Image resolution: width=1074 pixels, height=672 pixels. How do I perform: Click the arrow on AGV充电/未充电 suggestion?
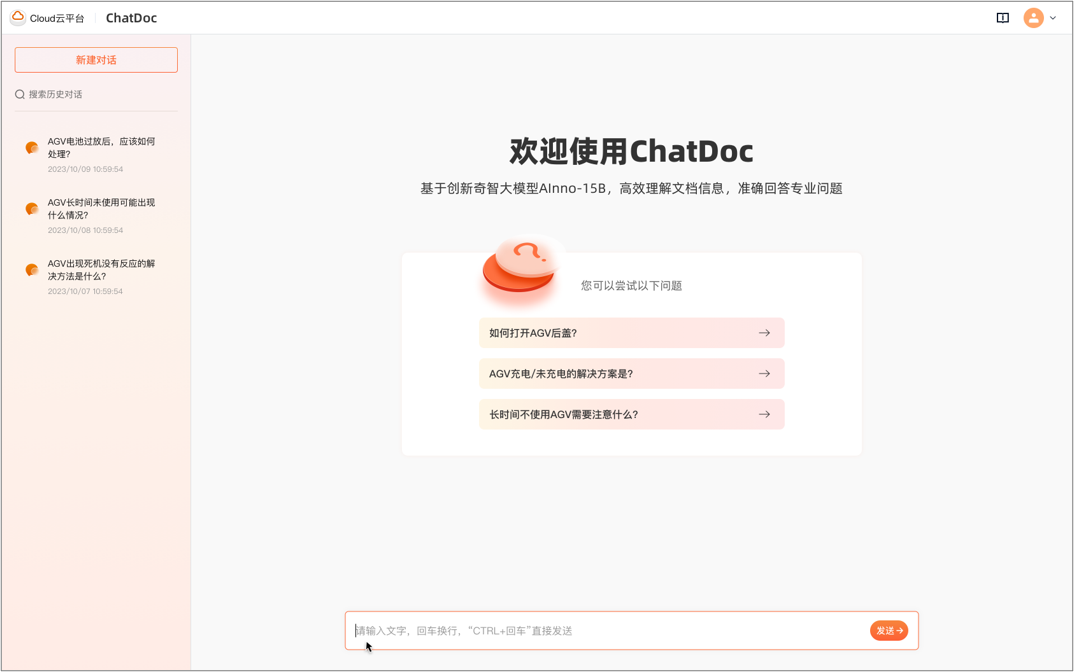coord(764,374)
